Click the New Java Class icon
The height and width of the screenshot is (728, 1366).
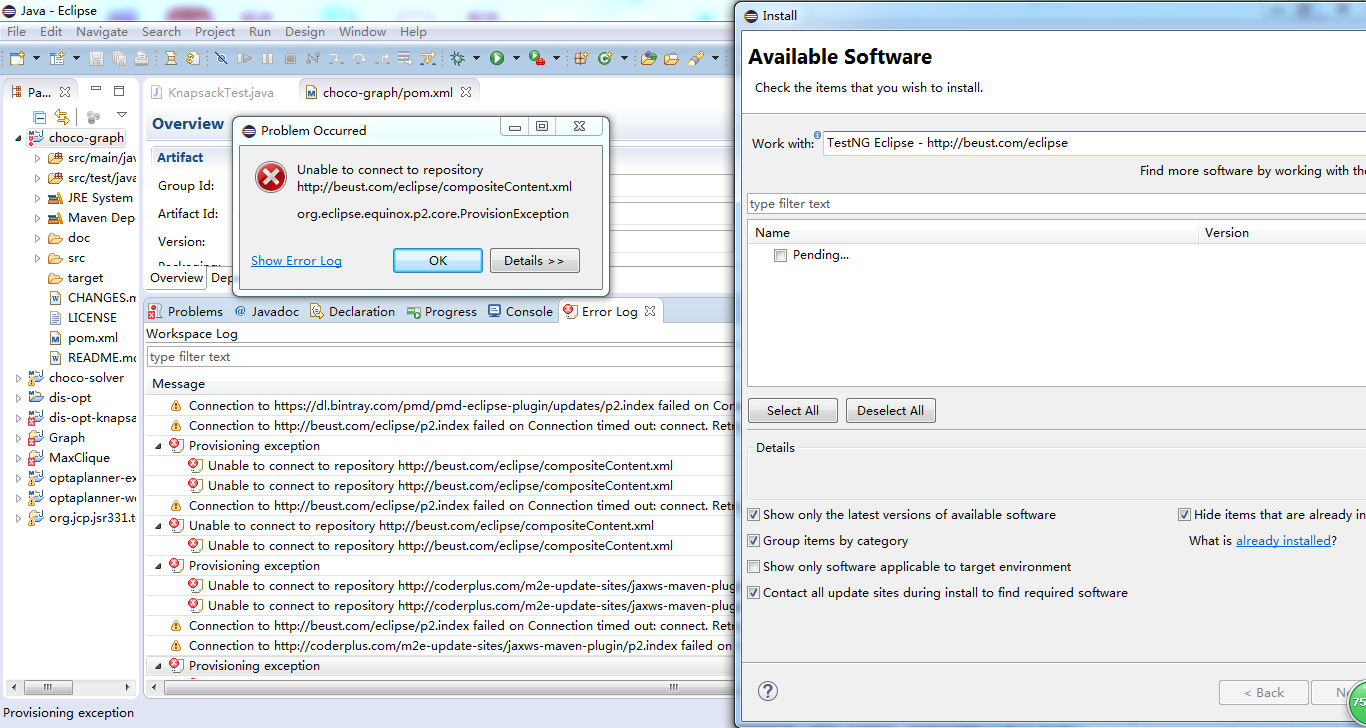605,58
